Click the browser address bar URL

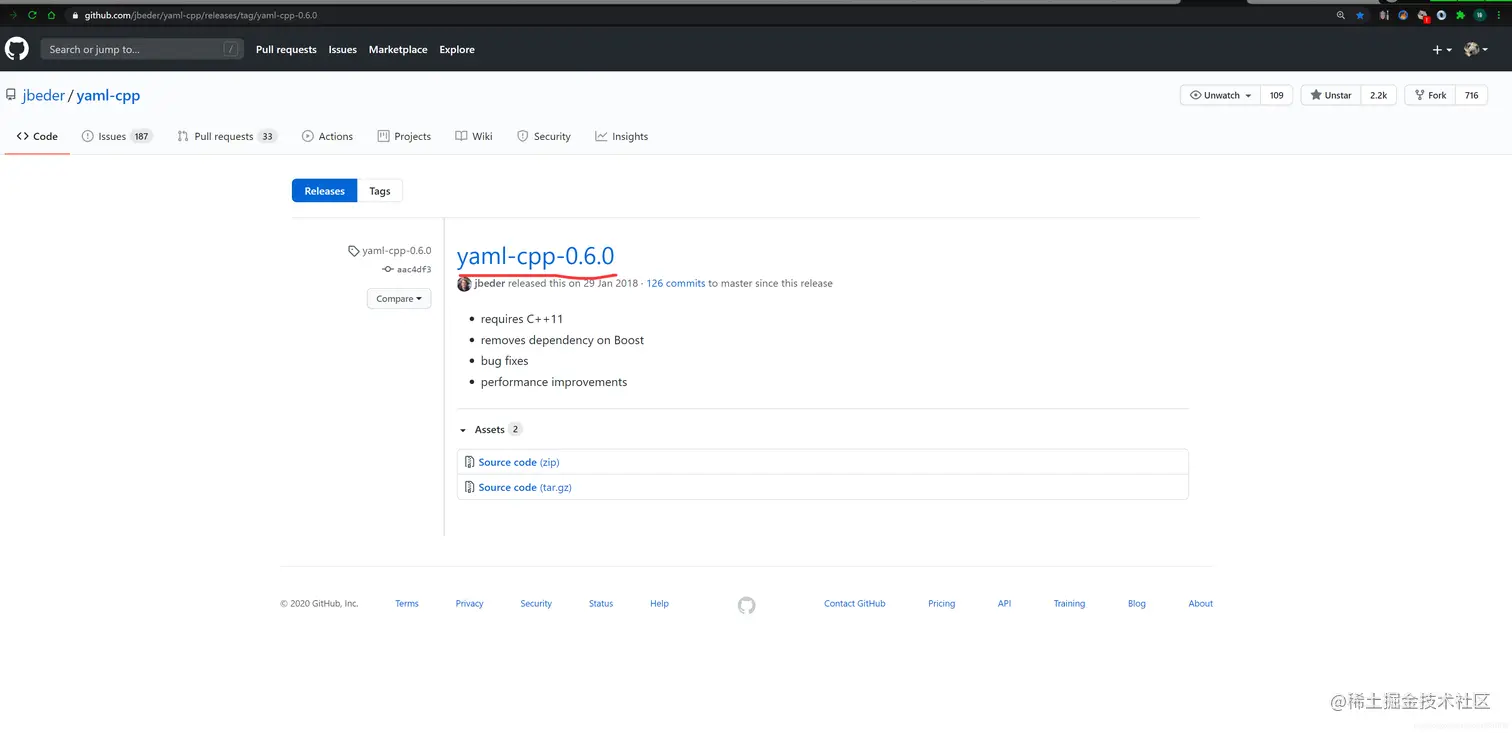(x=201, y=15)
